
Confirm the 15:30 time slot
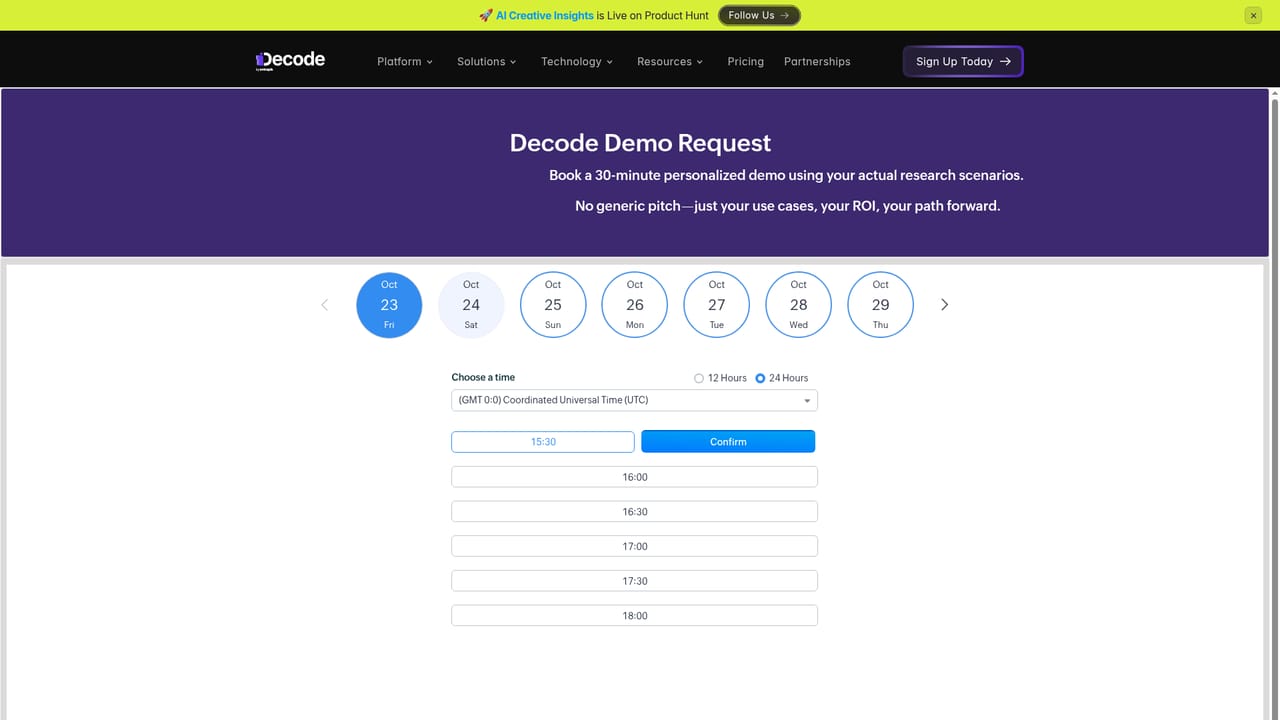click(728, 441)
